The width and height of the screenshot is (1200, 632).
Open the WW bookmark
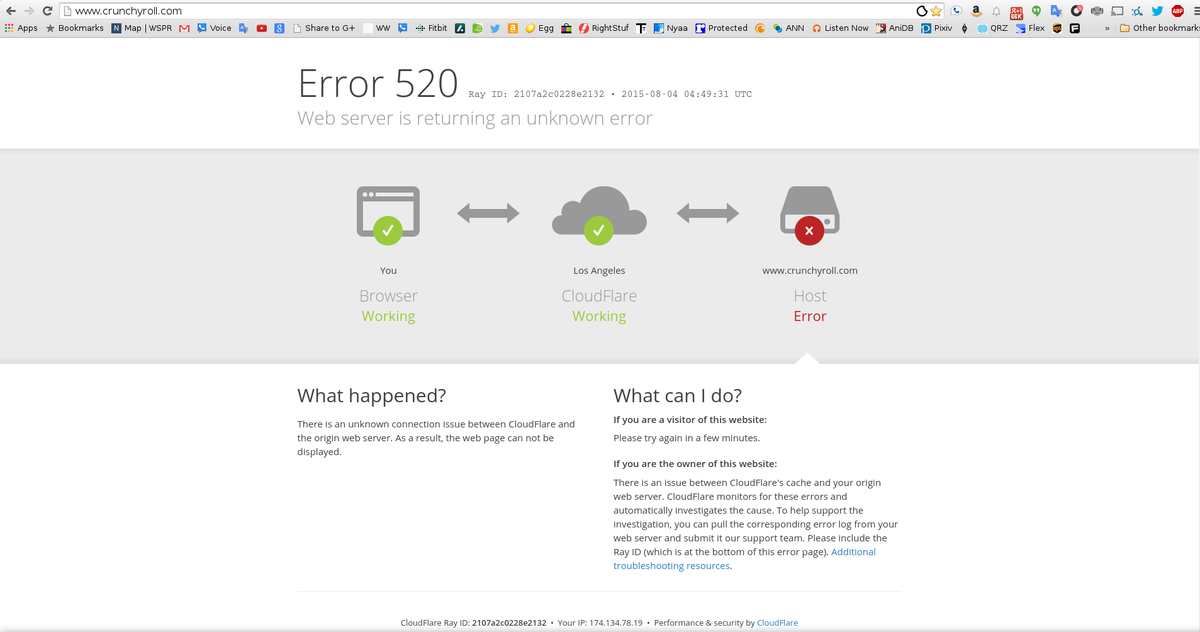(x=376, y=28)
